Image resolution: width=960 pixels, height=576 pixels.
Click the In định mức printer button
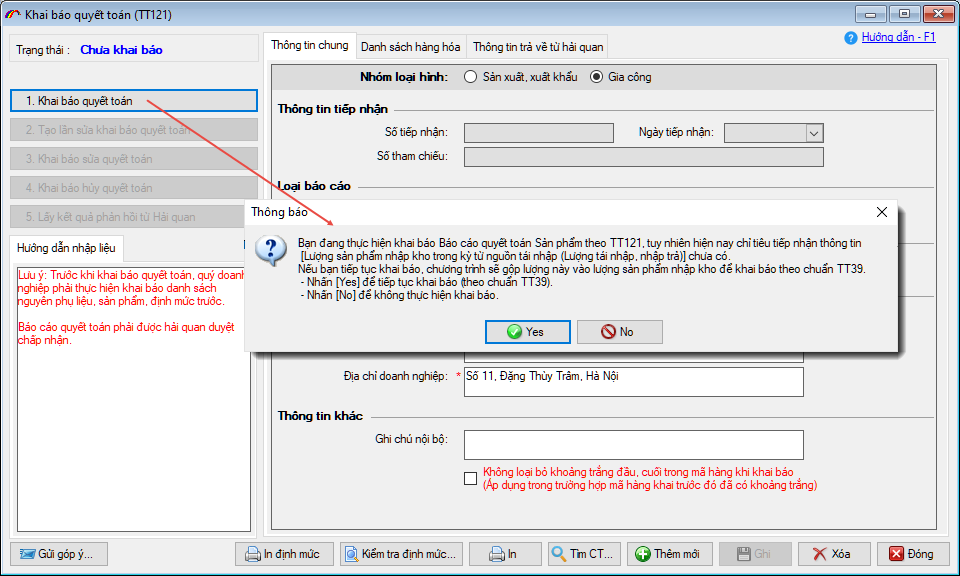click(x=283, y=554)
